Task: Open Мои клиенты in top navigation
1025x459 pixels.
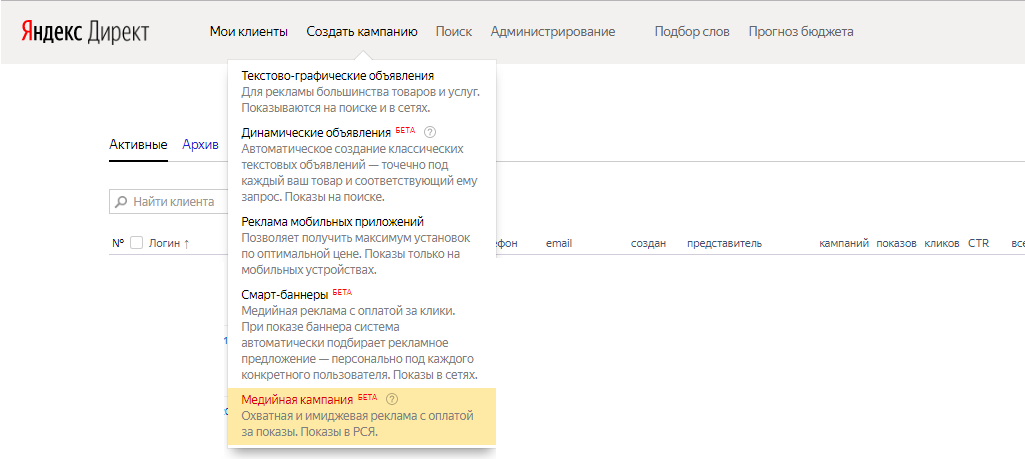Action: click(248, 31)
